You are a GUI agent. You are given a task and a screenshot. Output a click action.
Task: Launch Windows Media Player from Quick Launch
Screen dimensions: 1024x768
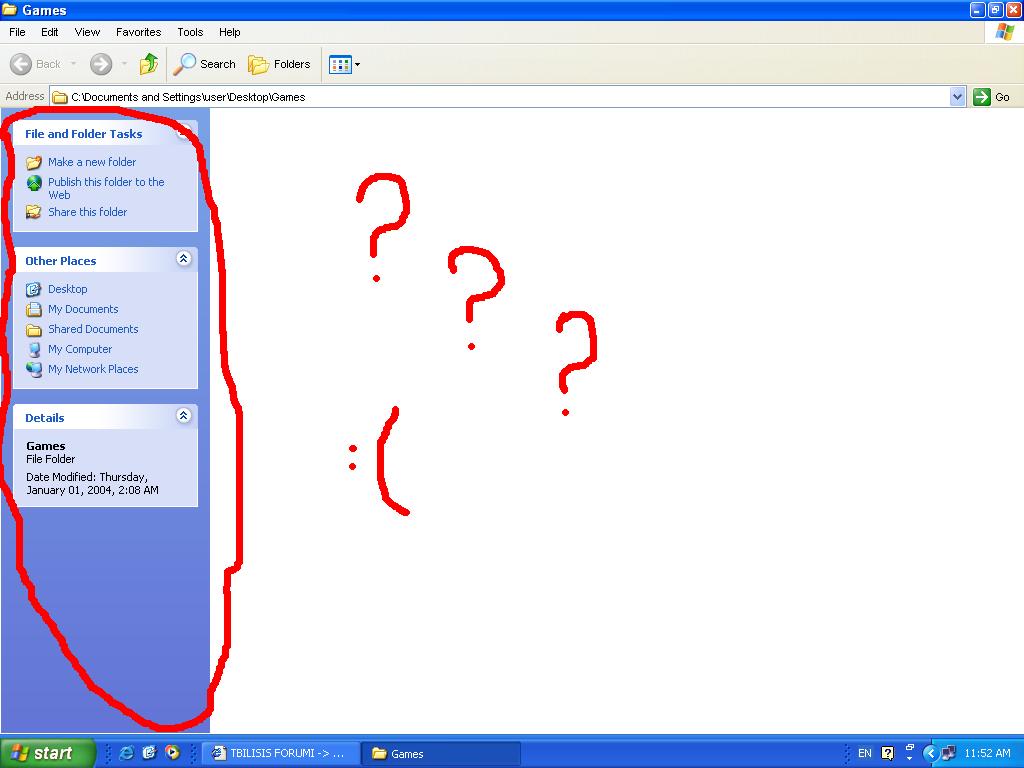click(172, 753)
